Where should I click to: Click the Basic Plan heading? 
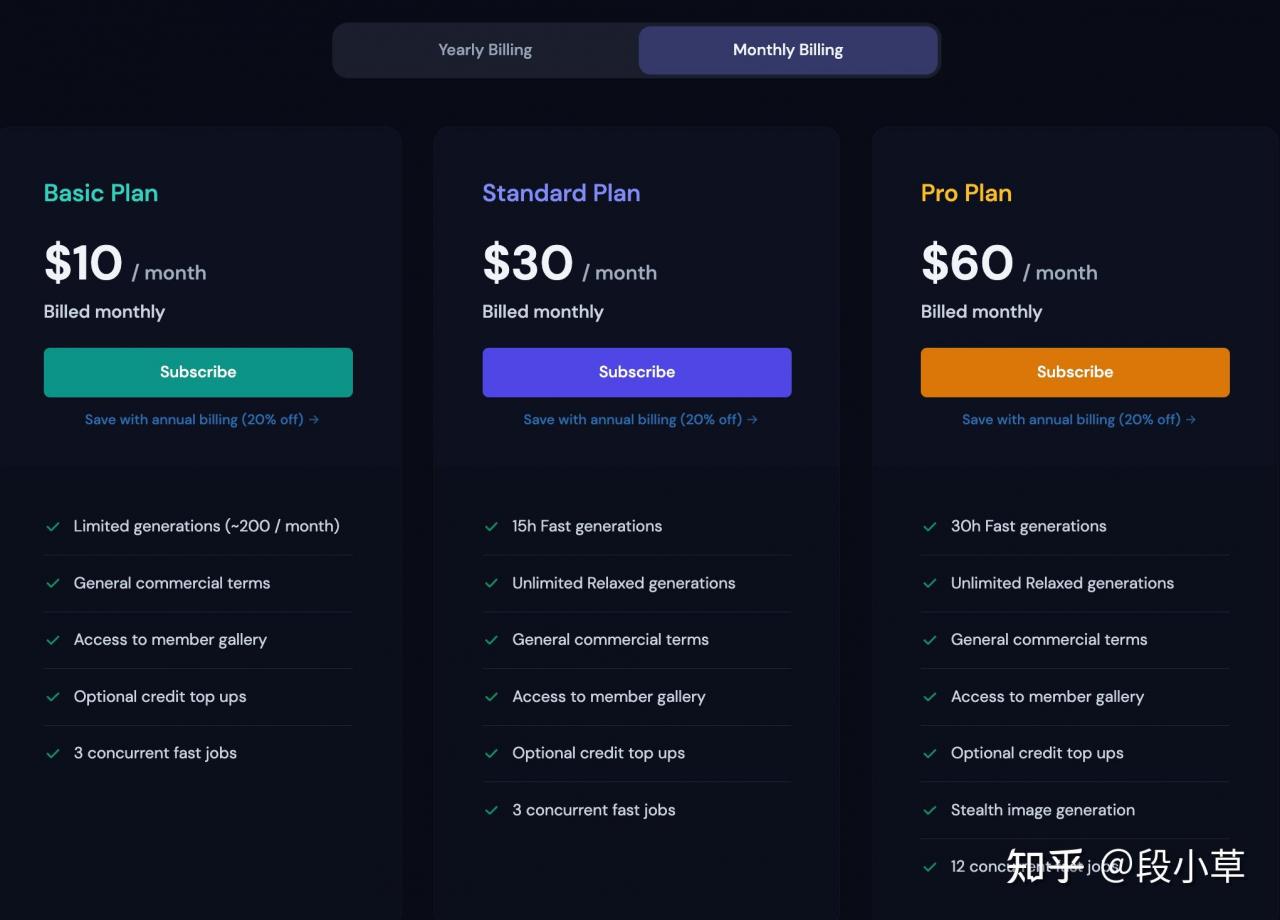pyautogui.click(x=101, y=193)
